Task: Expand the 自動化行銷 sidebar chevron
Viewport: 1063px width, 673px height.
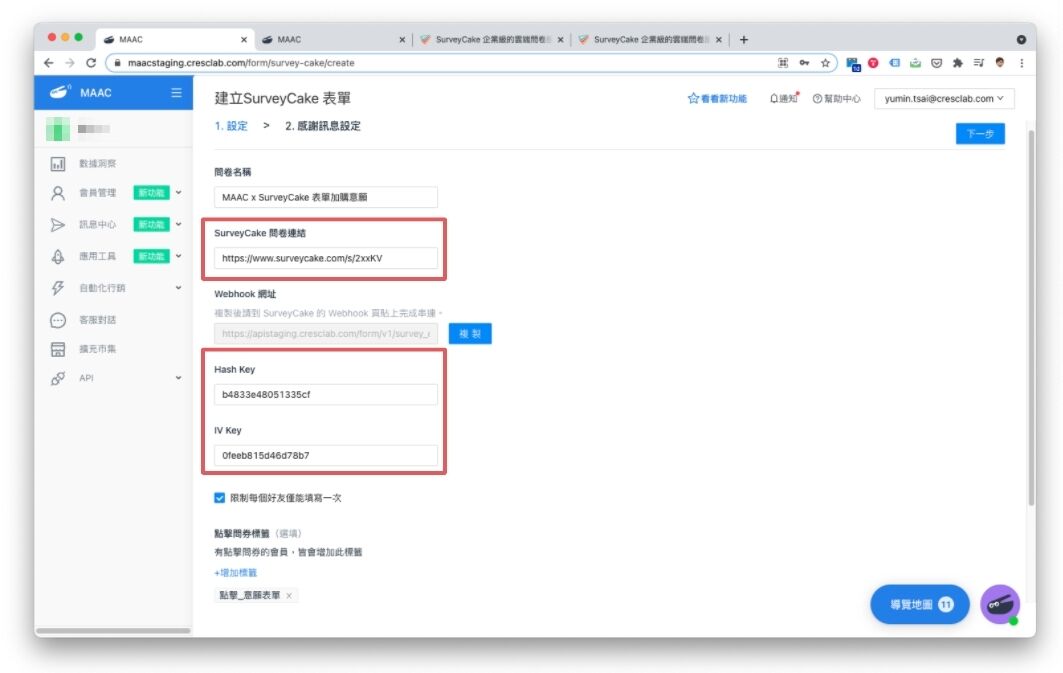Action: point(178,288)
